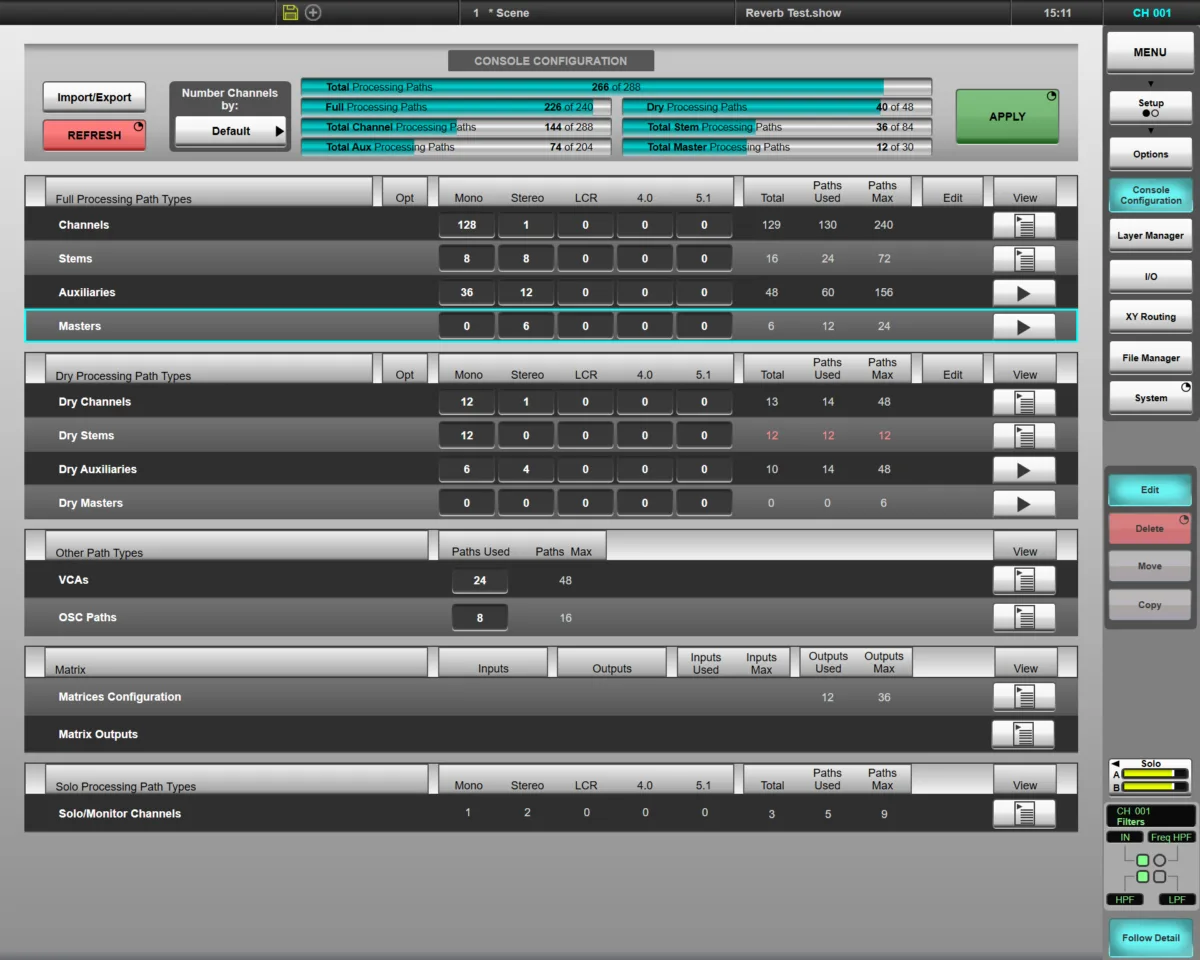Toggle the IN quick control button
This screenshot has height=960, width=1200.
pyautogui.click(x=1125, y=837)
